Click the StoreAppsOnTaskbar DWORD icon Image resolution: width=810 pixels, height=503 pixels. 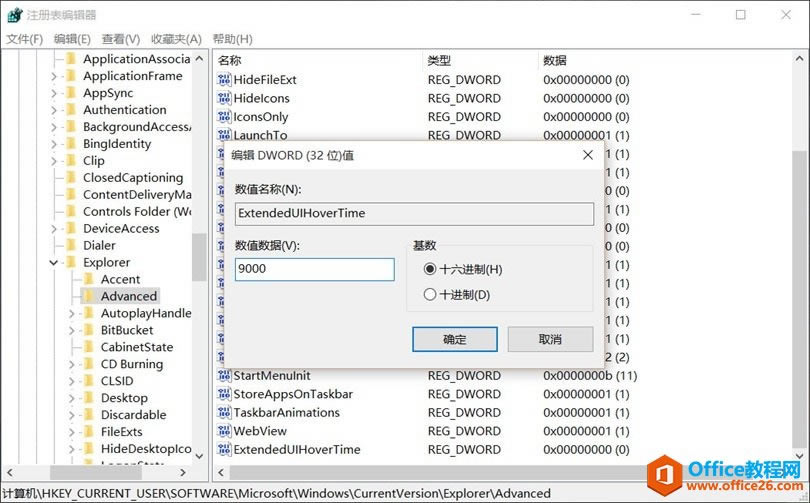(224, 394)
